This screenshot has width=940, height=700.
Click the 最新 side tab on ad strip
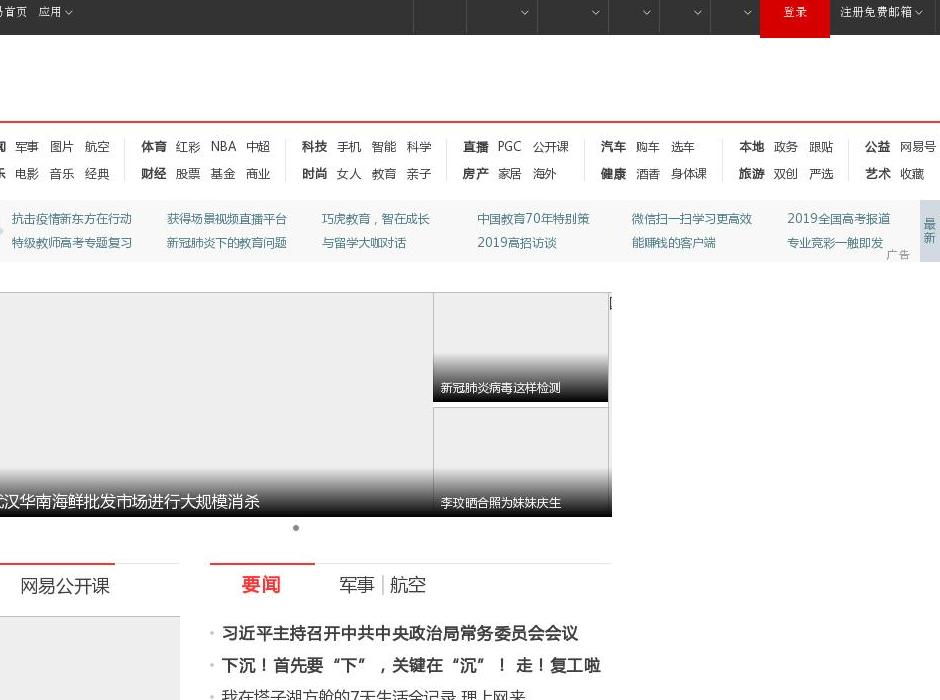tap(929, 231)
